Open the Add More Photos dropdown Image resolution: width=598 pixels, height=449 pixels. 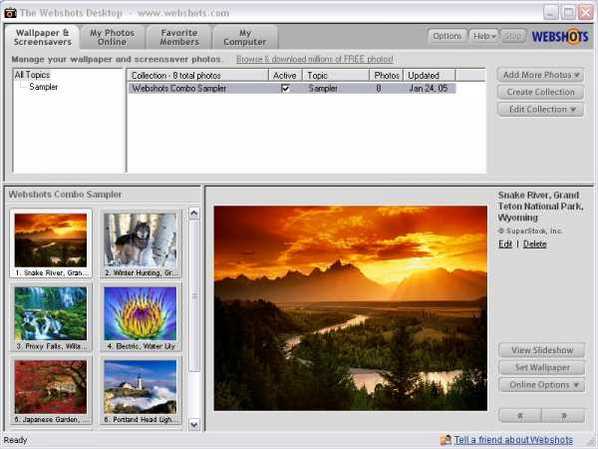coord(541,75)
